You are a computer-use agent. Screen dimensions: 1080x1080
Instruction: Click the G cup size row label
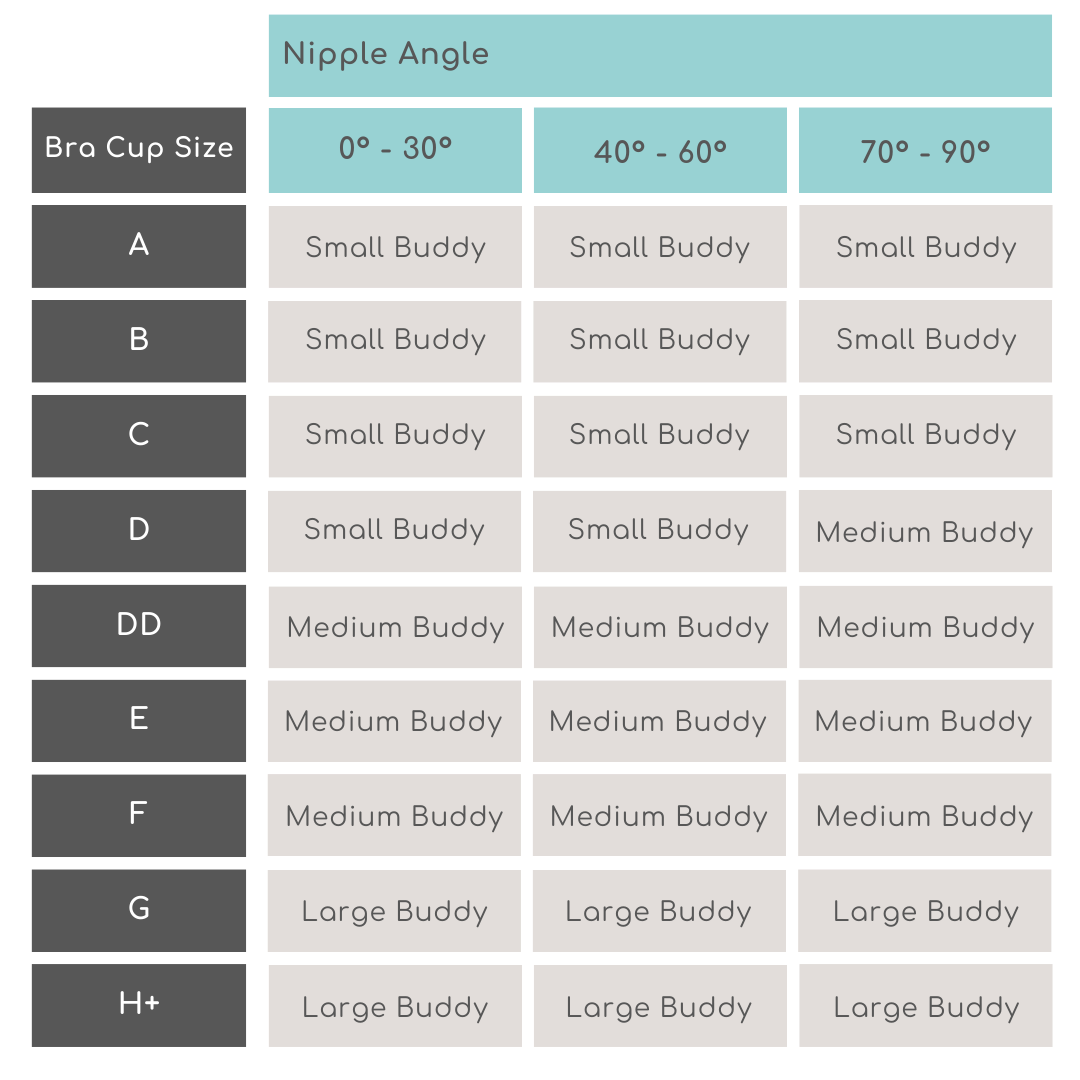139,910
